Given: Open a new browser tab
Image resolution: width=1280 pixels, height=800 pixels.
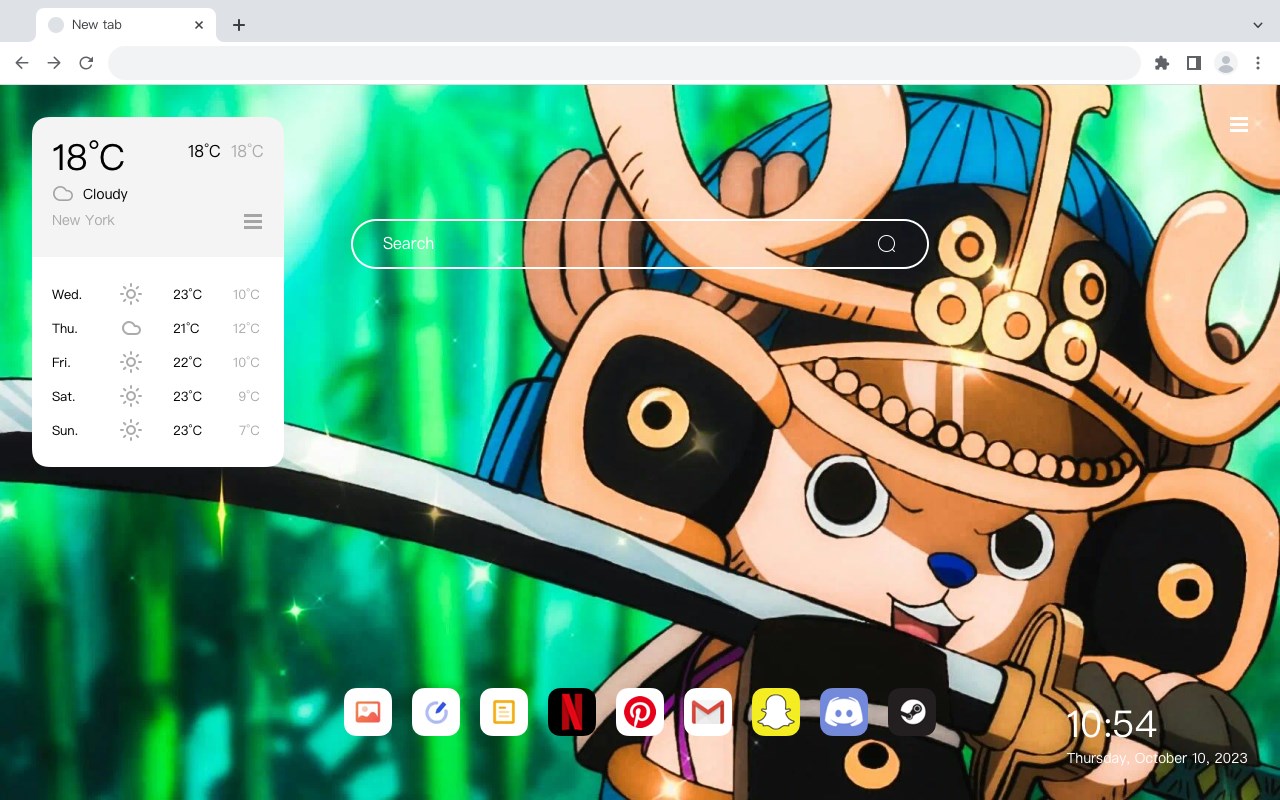Looking at the screenshot, I should 239,25.
